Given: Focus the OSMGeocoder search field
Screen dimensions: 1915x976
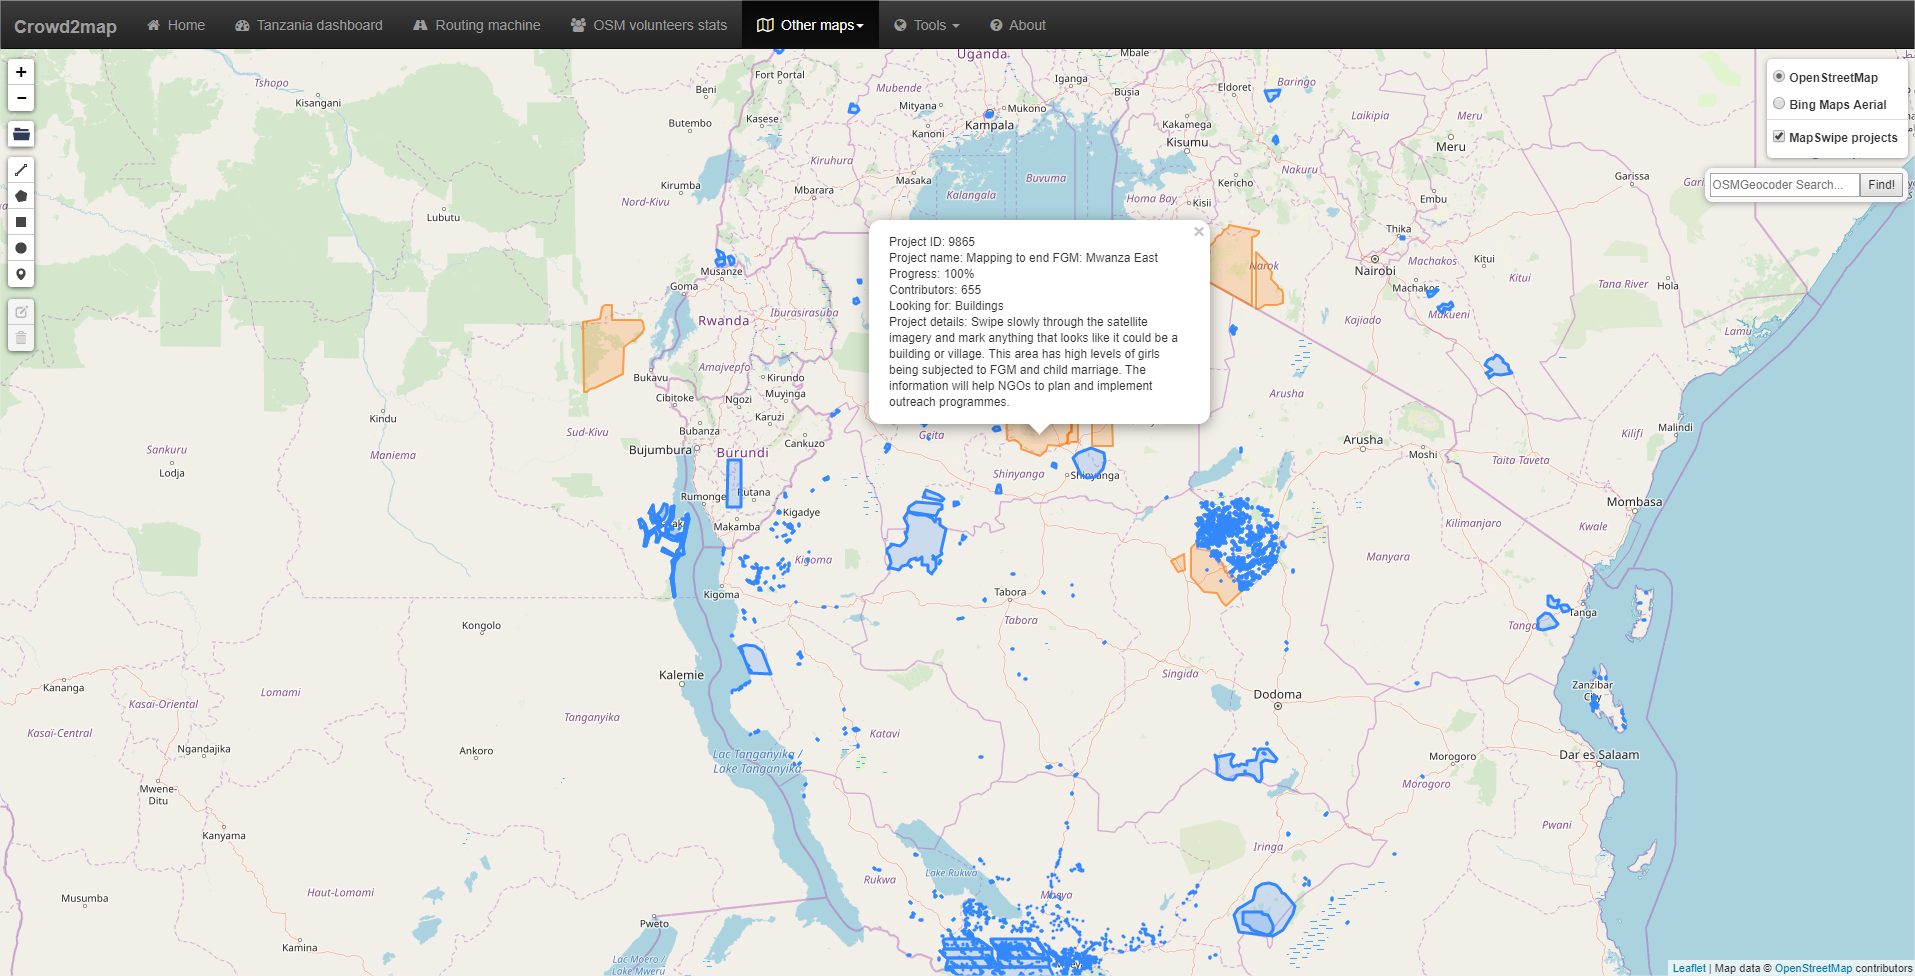Looking at the screenshot, I should point(1784,185).
